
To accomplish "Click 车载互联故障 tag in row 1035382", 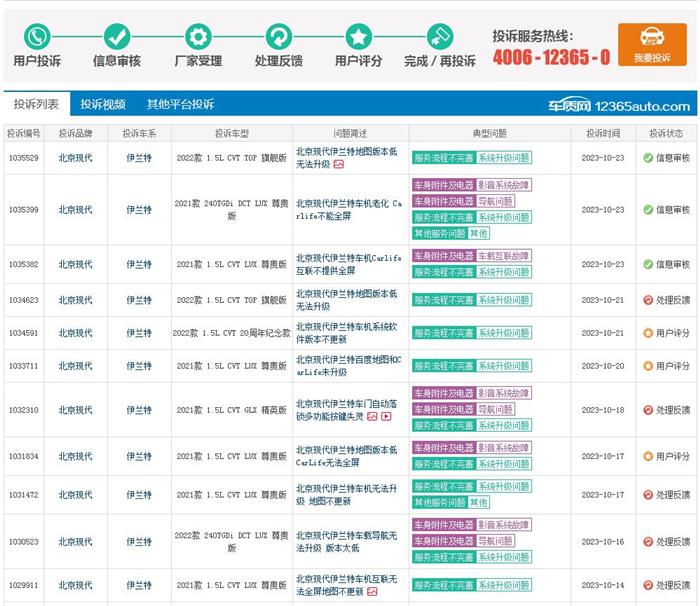I will pyautogui.click(x=504, y=256).
